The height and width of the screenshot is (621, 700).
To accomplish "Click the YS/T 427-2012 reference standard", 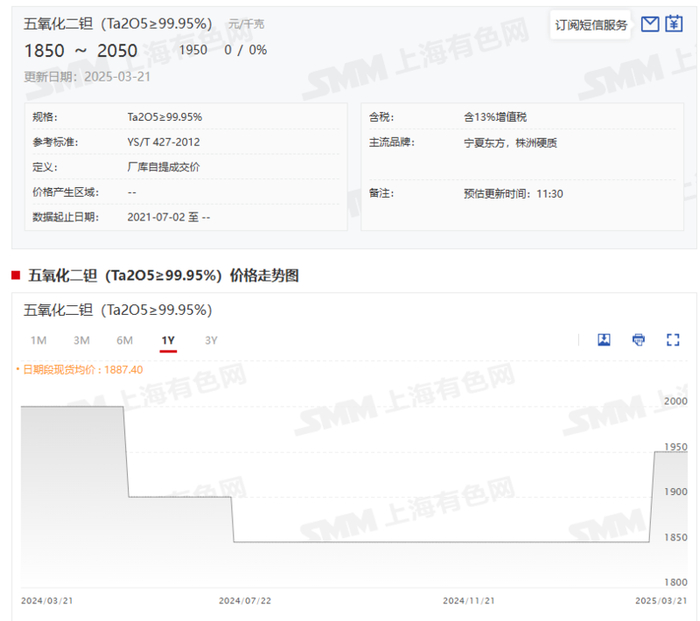I will click(163, 142).
